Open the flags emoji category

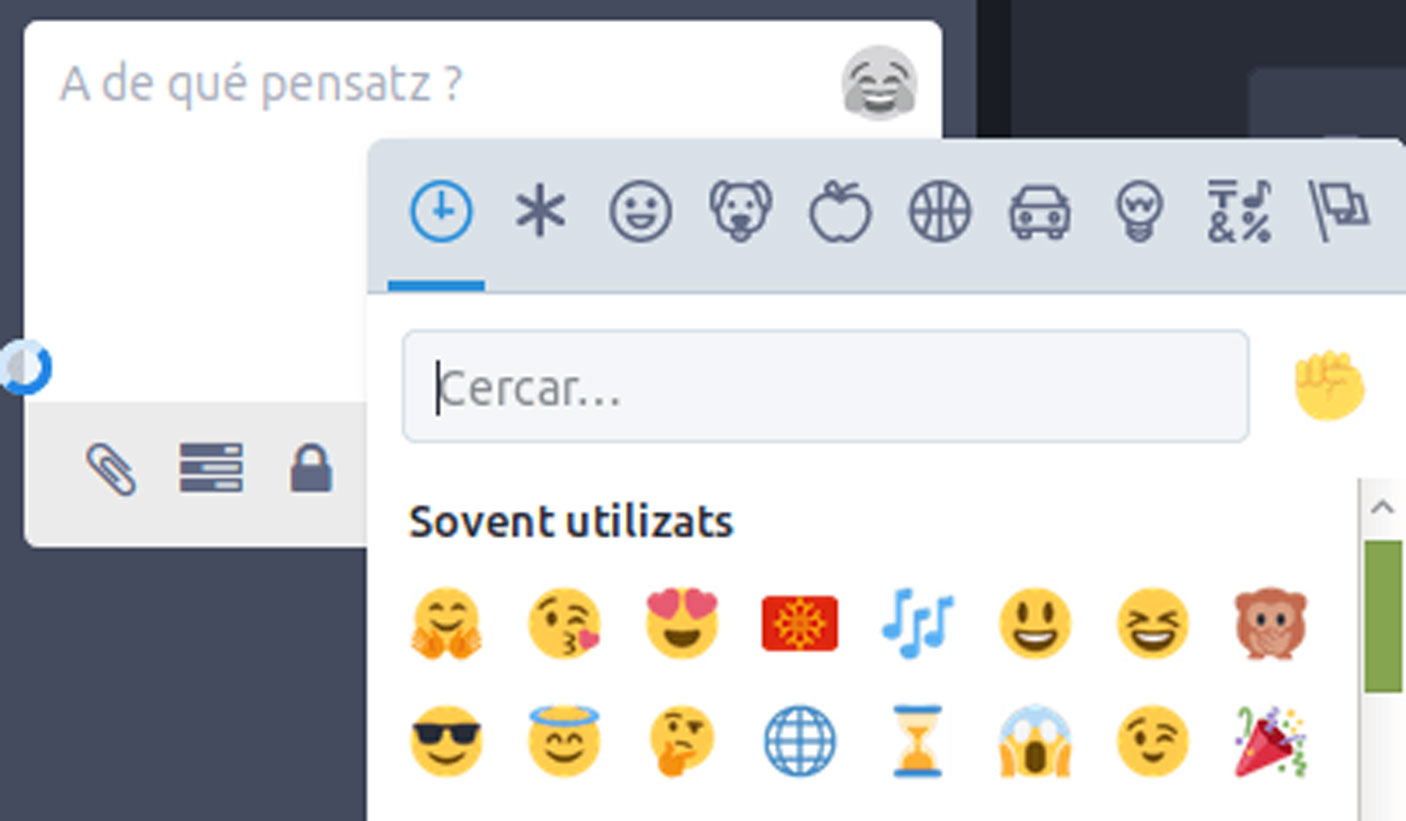pyautogui.click(x=1339, y=212)
